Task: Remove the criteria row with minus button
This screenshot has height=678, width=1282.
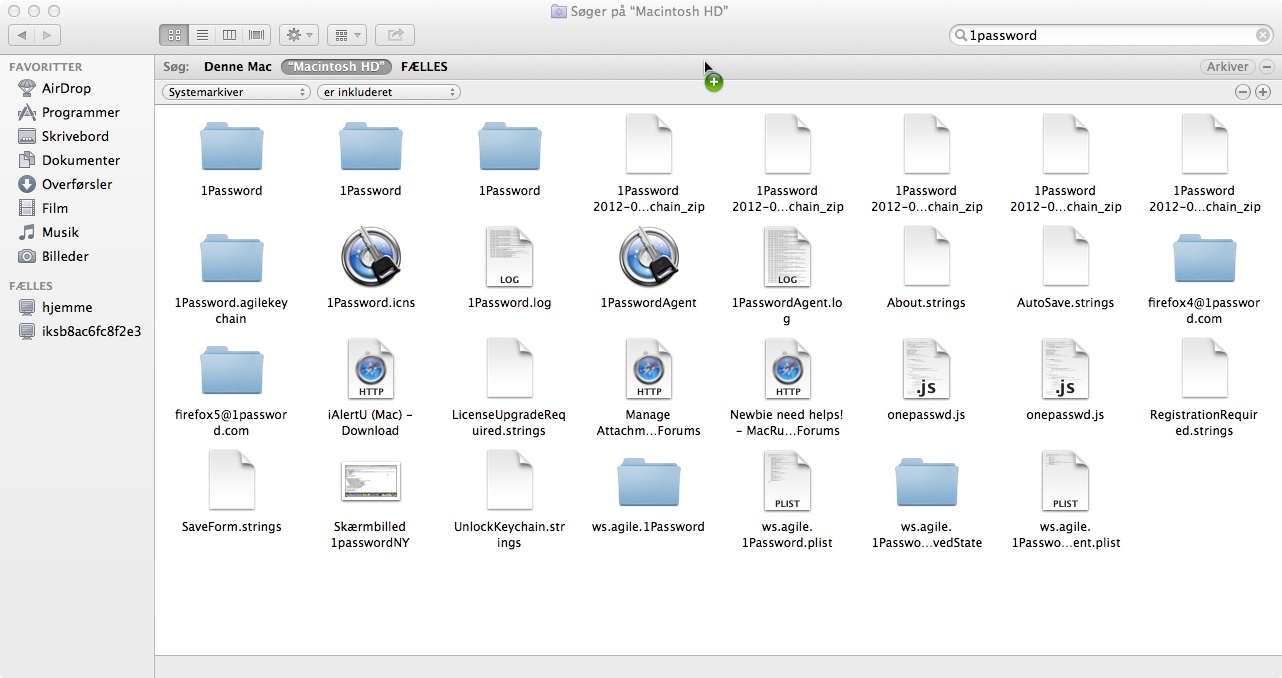Action: (1243, 92)
